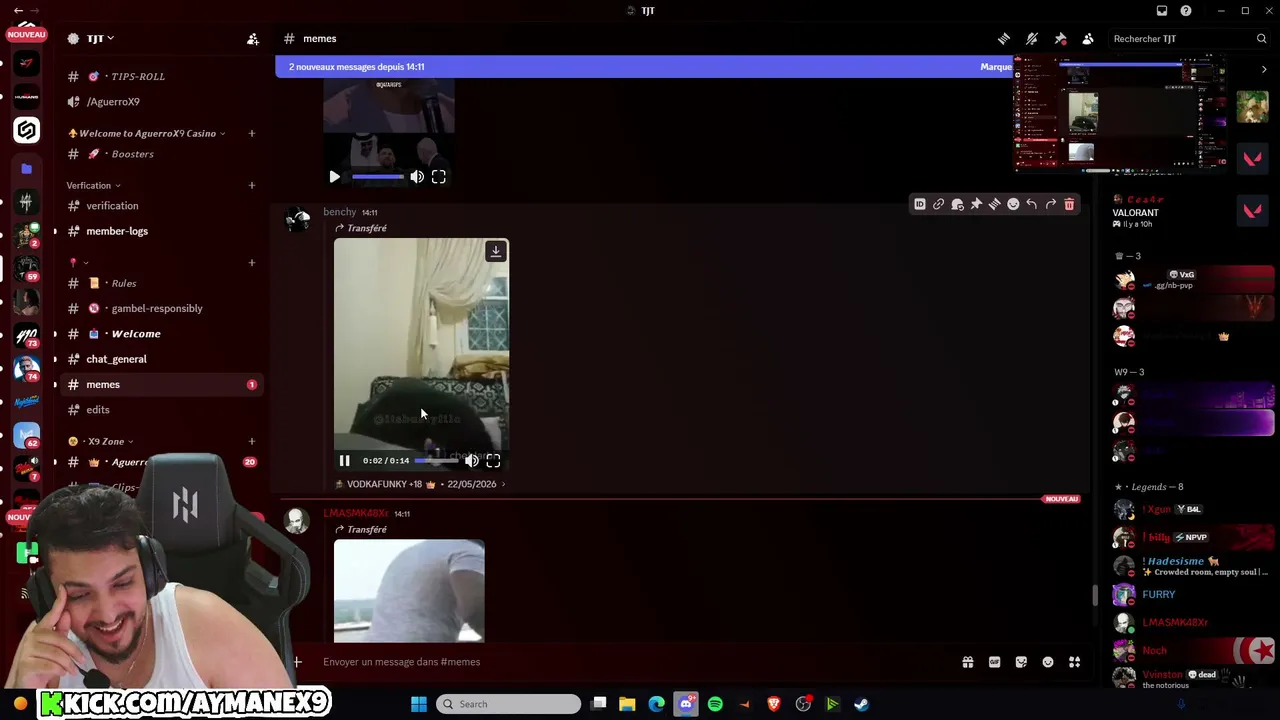This screenshot has width=1280, height=720.
Task: Open the Rules channel
Action: 124,283
